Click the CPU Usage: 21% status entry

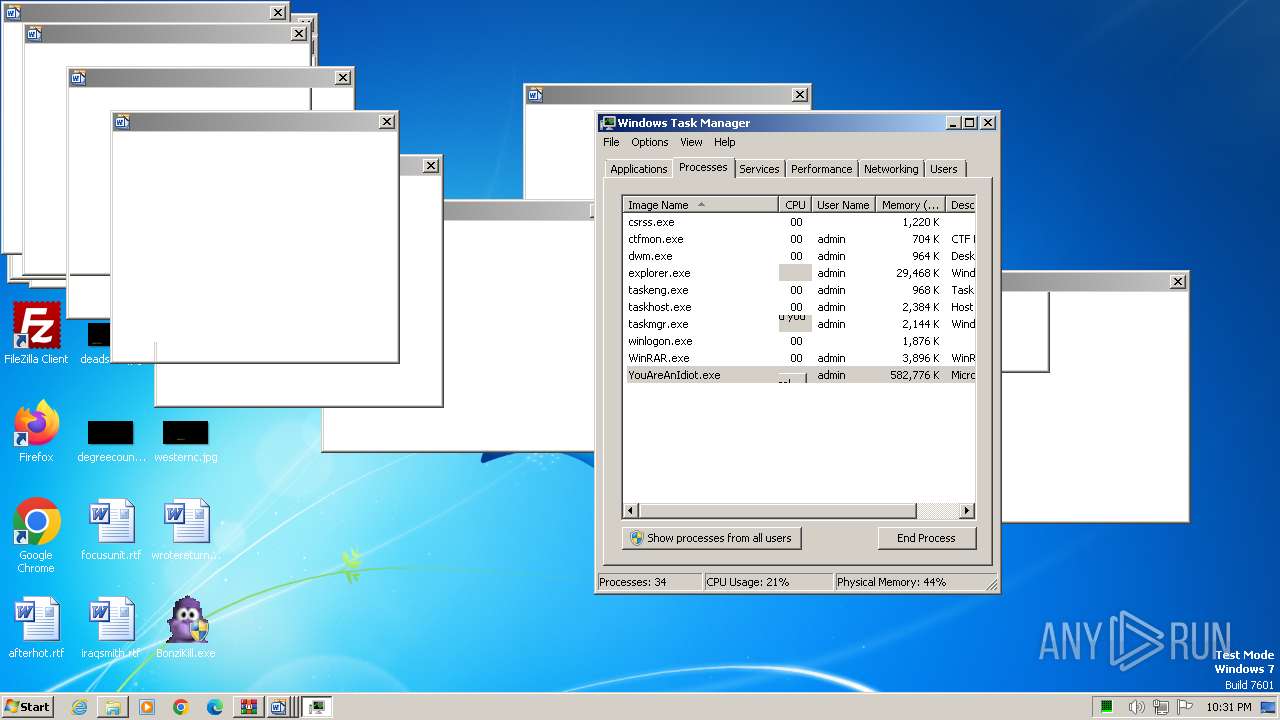click(768, 582)
